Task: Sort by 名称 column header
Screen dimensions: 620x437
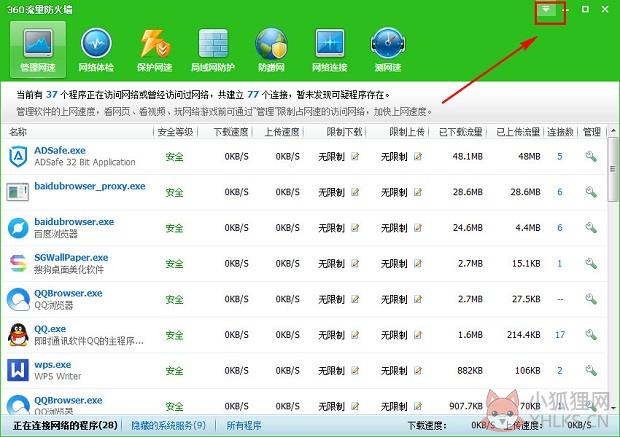Action: (x=18, y=132)
